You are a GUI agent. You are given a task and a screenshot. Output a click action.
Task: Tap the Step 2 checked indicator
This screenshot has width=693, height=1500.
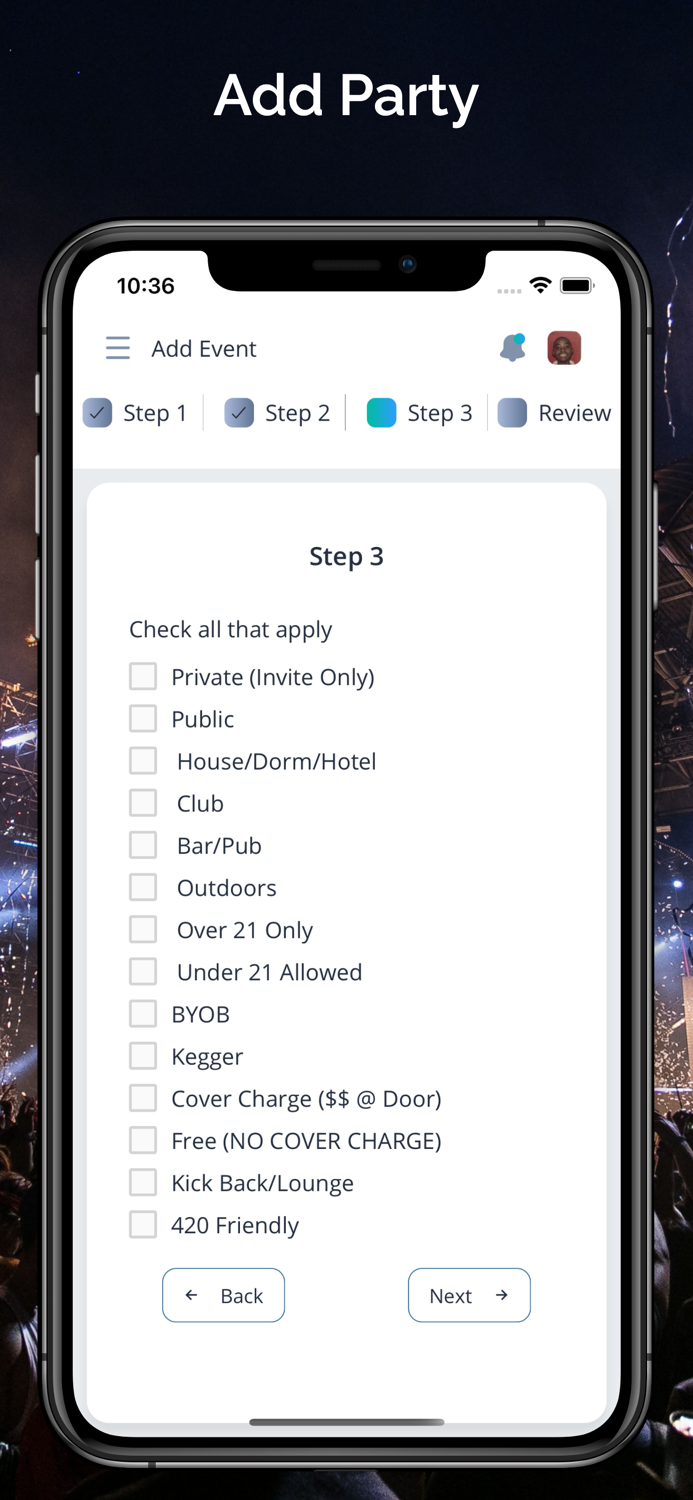239,413
